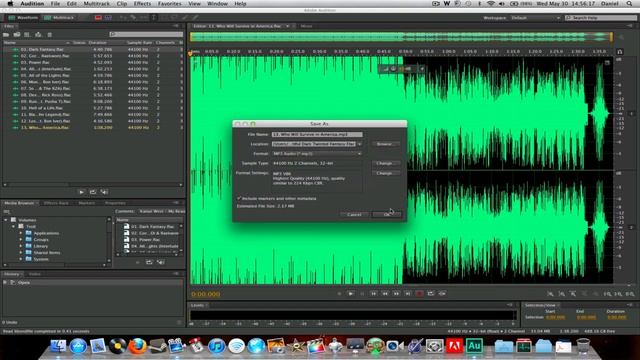
Task: Select '10. Hell of a Life.flac' in Files list
Action: tap(92, 108)
